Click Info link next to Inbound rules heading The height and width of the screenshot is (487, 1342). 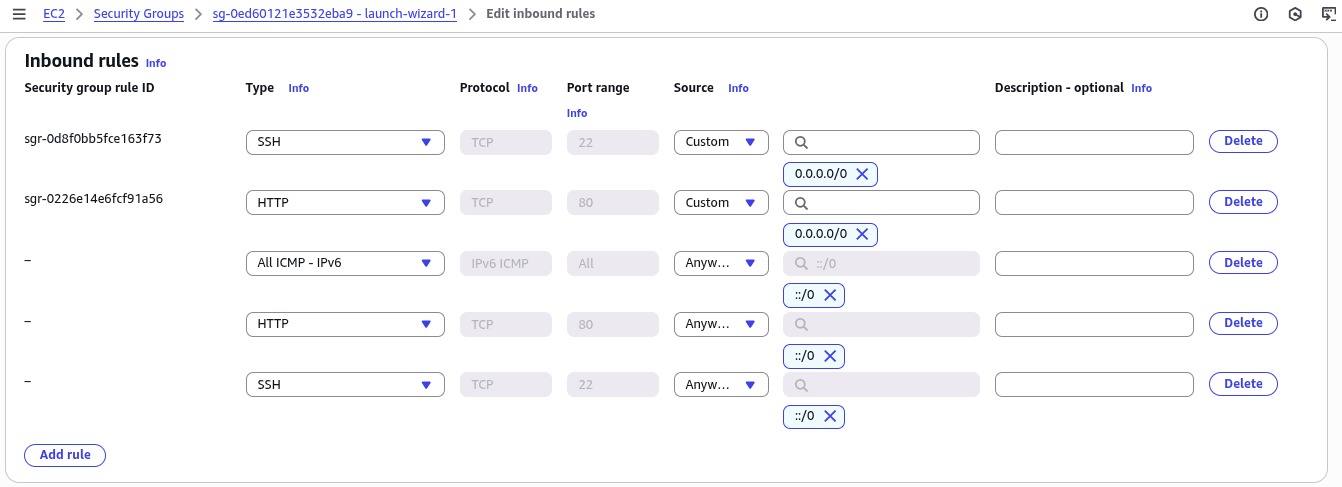(156, 63)
